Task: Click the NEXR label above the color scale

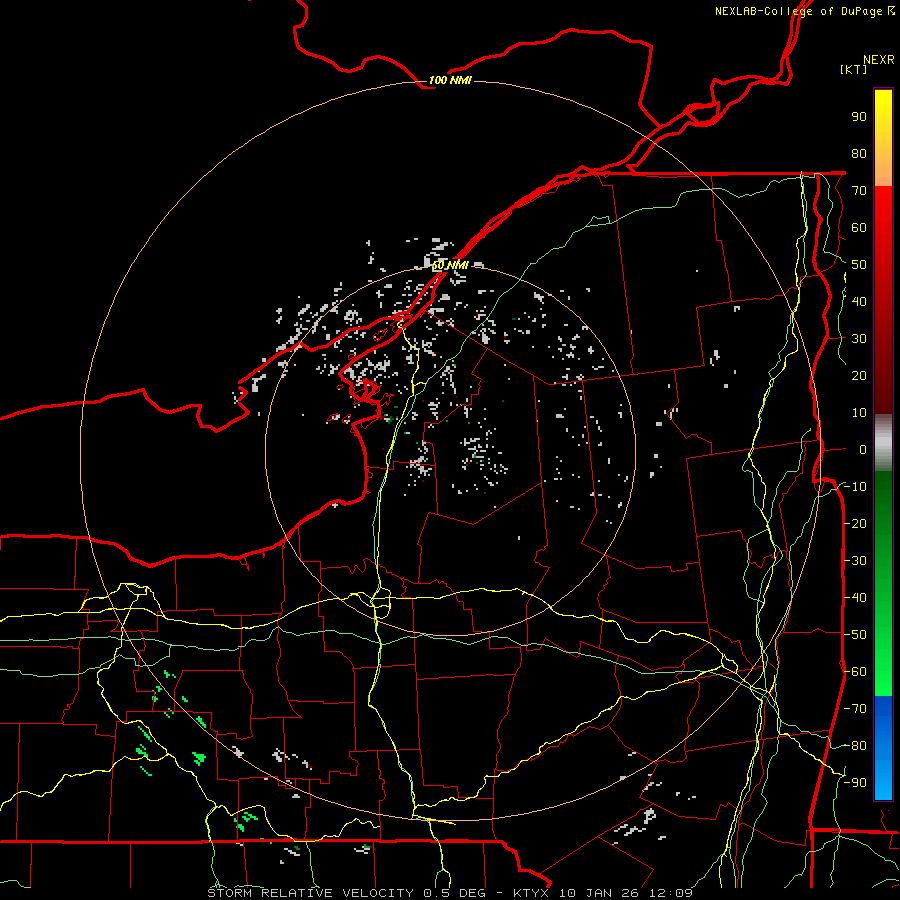Action: tap(878, 60)
